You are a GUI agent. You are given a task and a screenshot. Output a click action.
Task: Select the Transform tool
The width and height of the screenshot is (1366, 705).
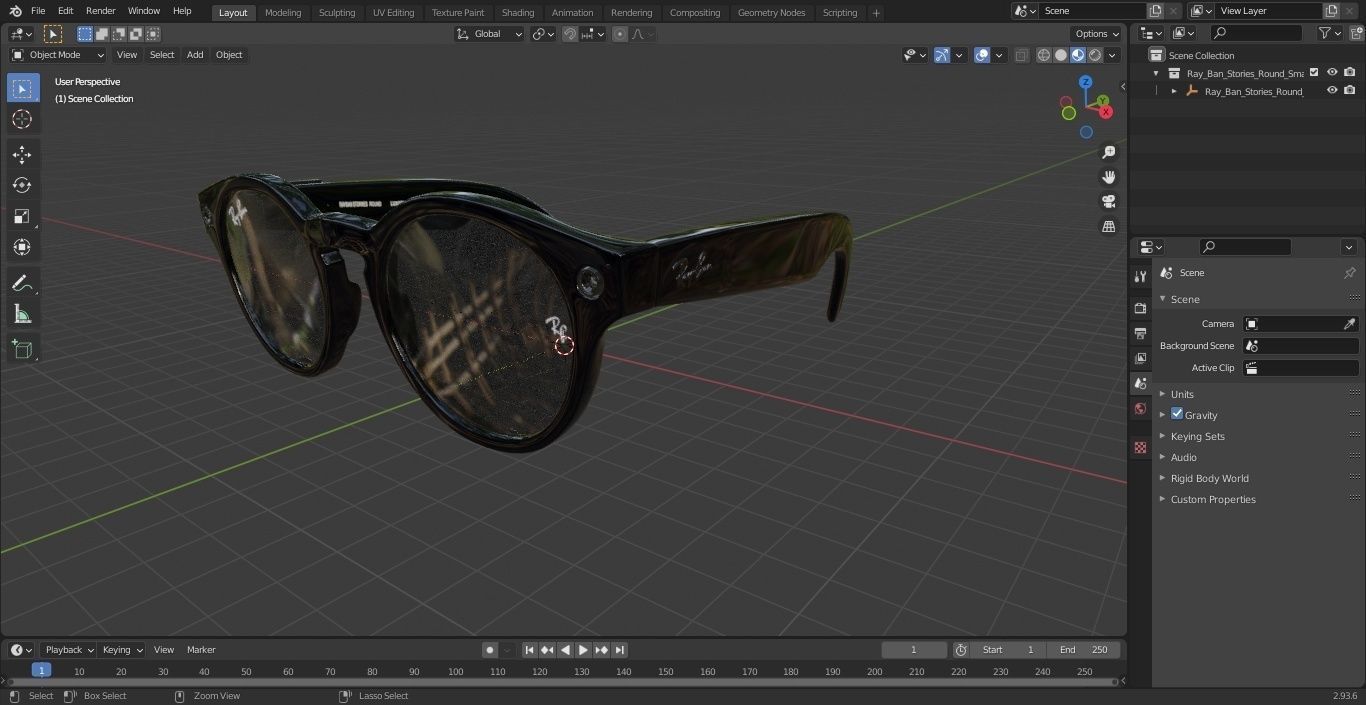pos(22,247)
